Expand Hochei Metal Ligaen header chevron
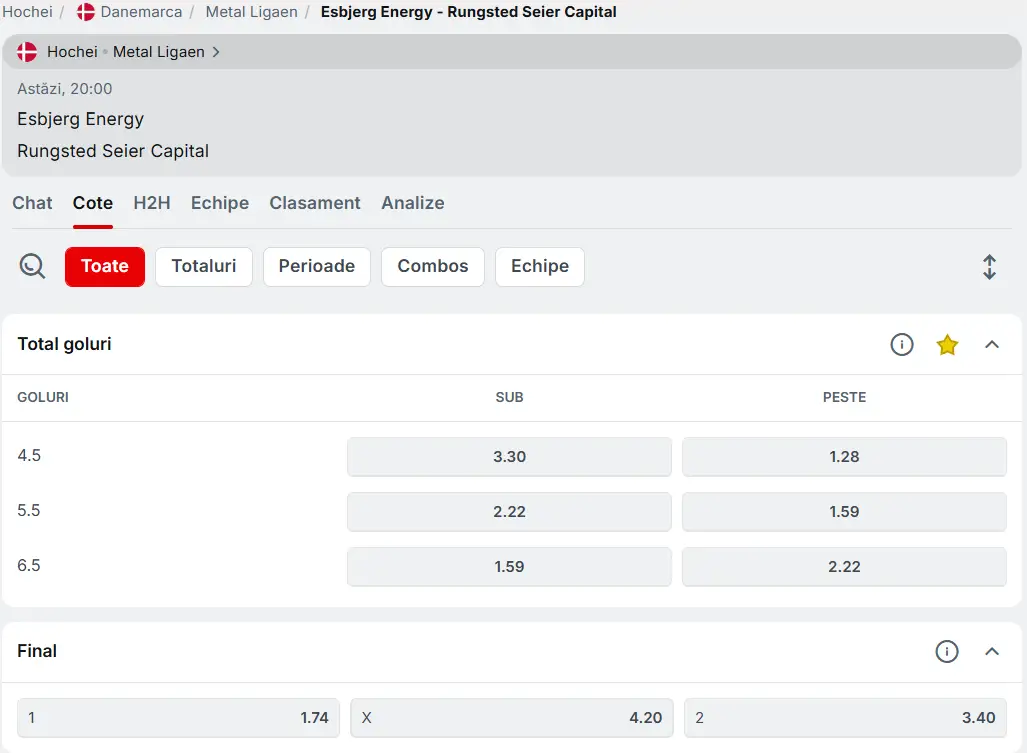1027x753 pixels. (216, 52)
